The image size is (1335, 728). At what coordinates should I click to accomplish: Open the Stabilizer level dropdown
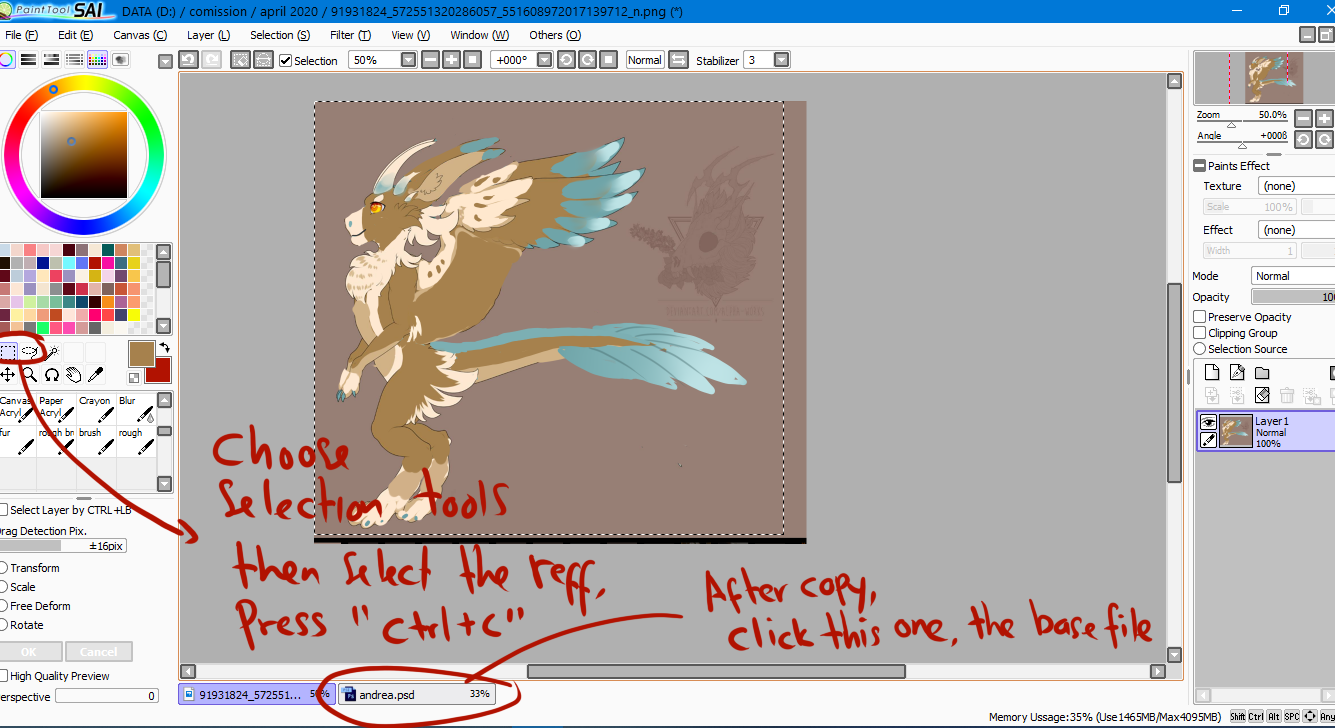(x=781, y=60)
